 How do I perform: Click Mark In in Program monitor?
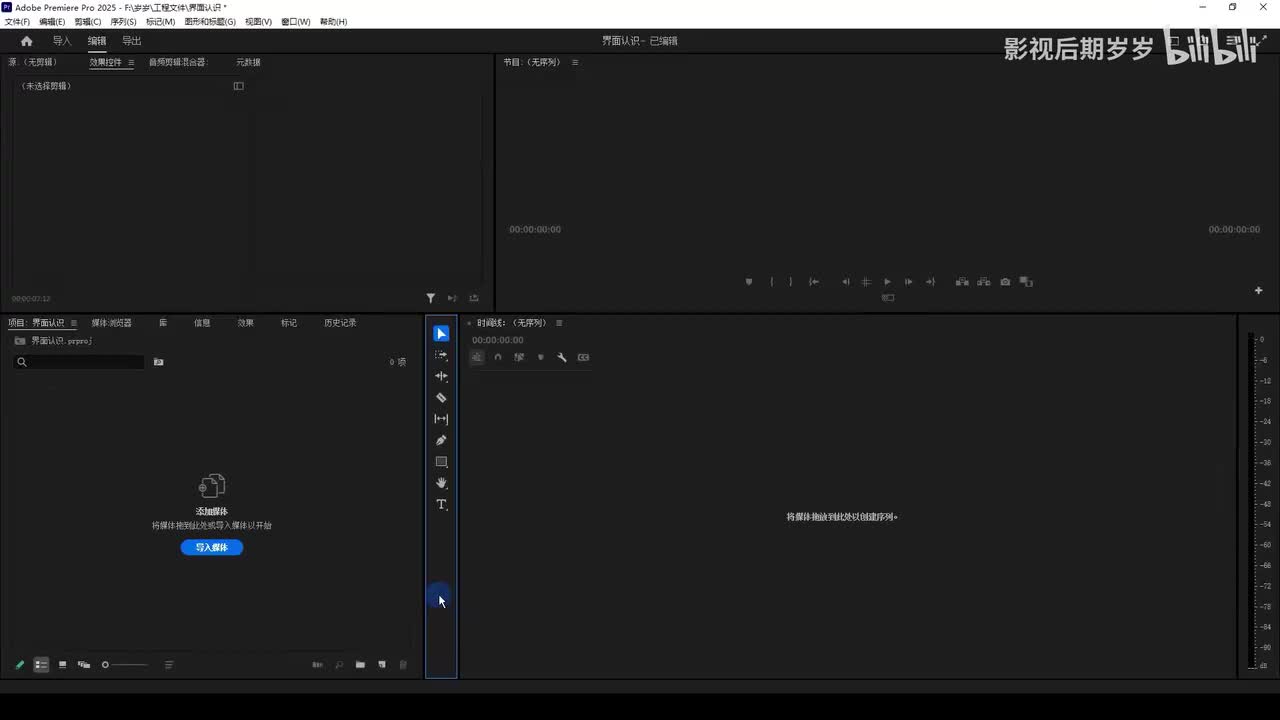click(771, 282)
